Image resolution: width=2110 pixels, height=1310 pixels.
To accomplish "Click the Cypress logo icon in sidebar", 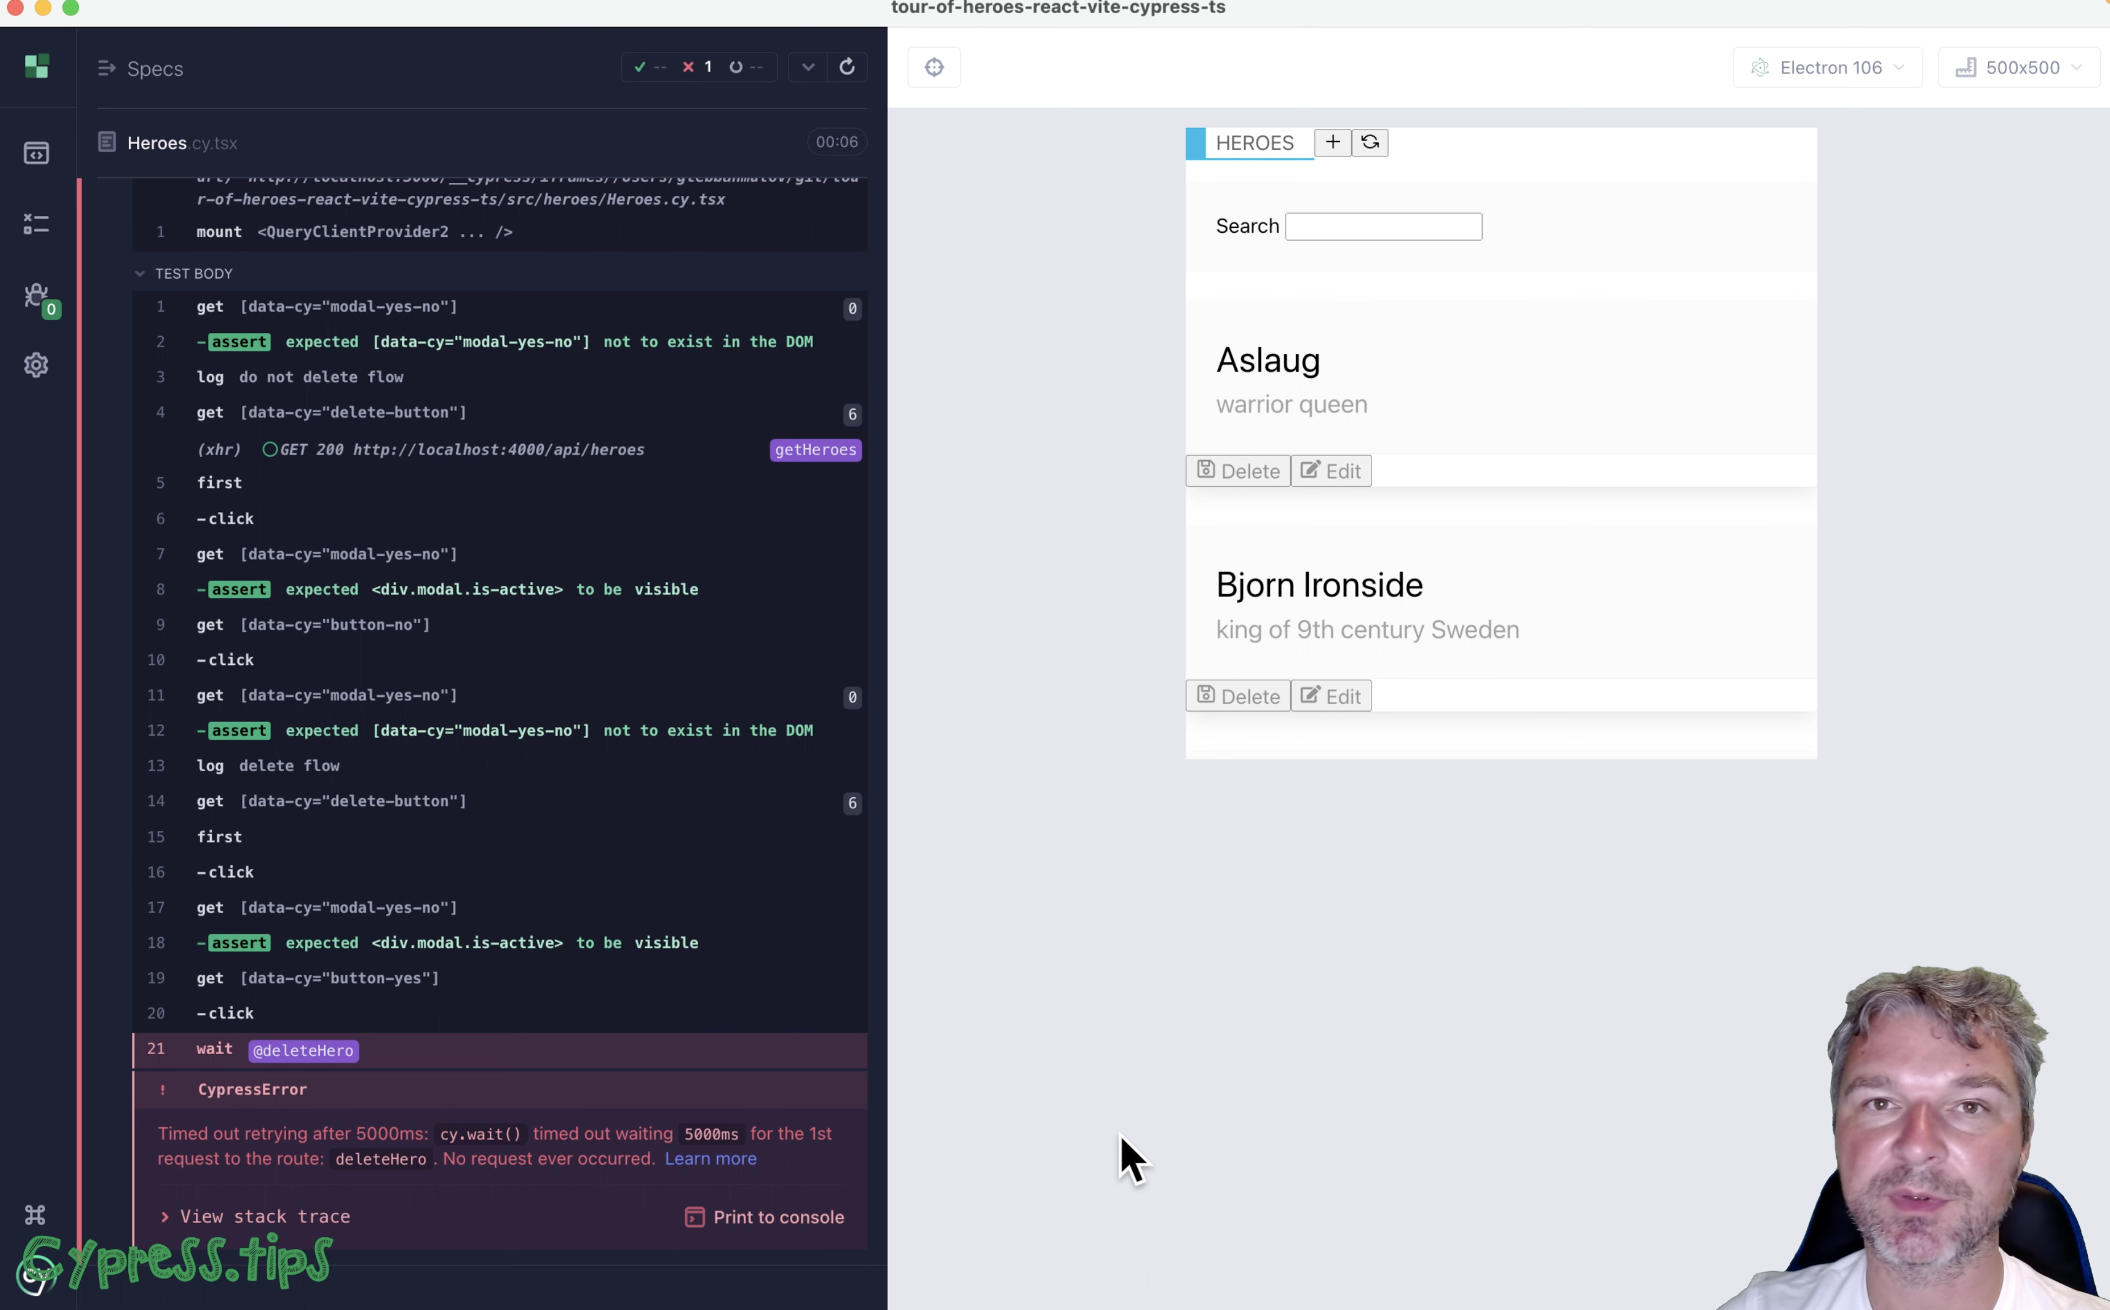I will pos(37,66).
